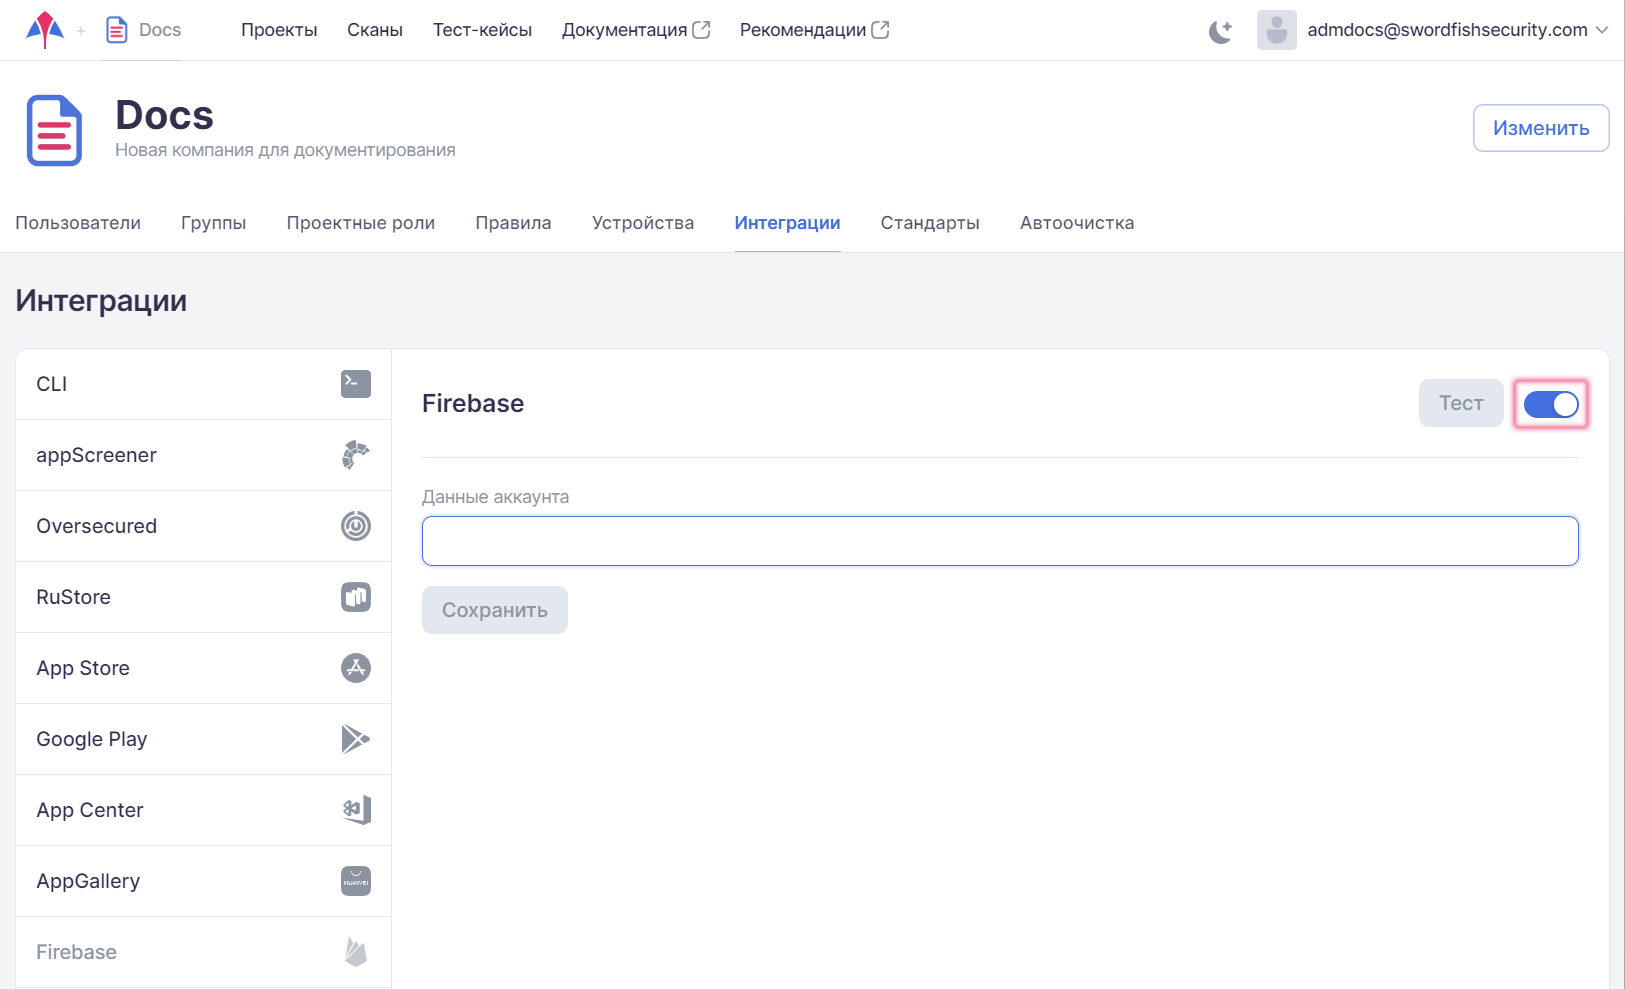The width and height of the screenshot is (1625, 989).
Task: Click the CLI terminal icon
Action: pyautogui.click(x=355, y=384)
